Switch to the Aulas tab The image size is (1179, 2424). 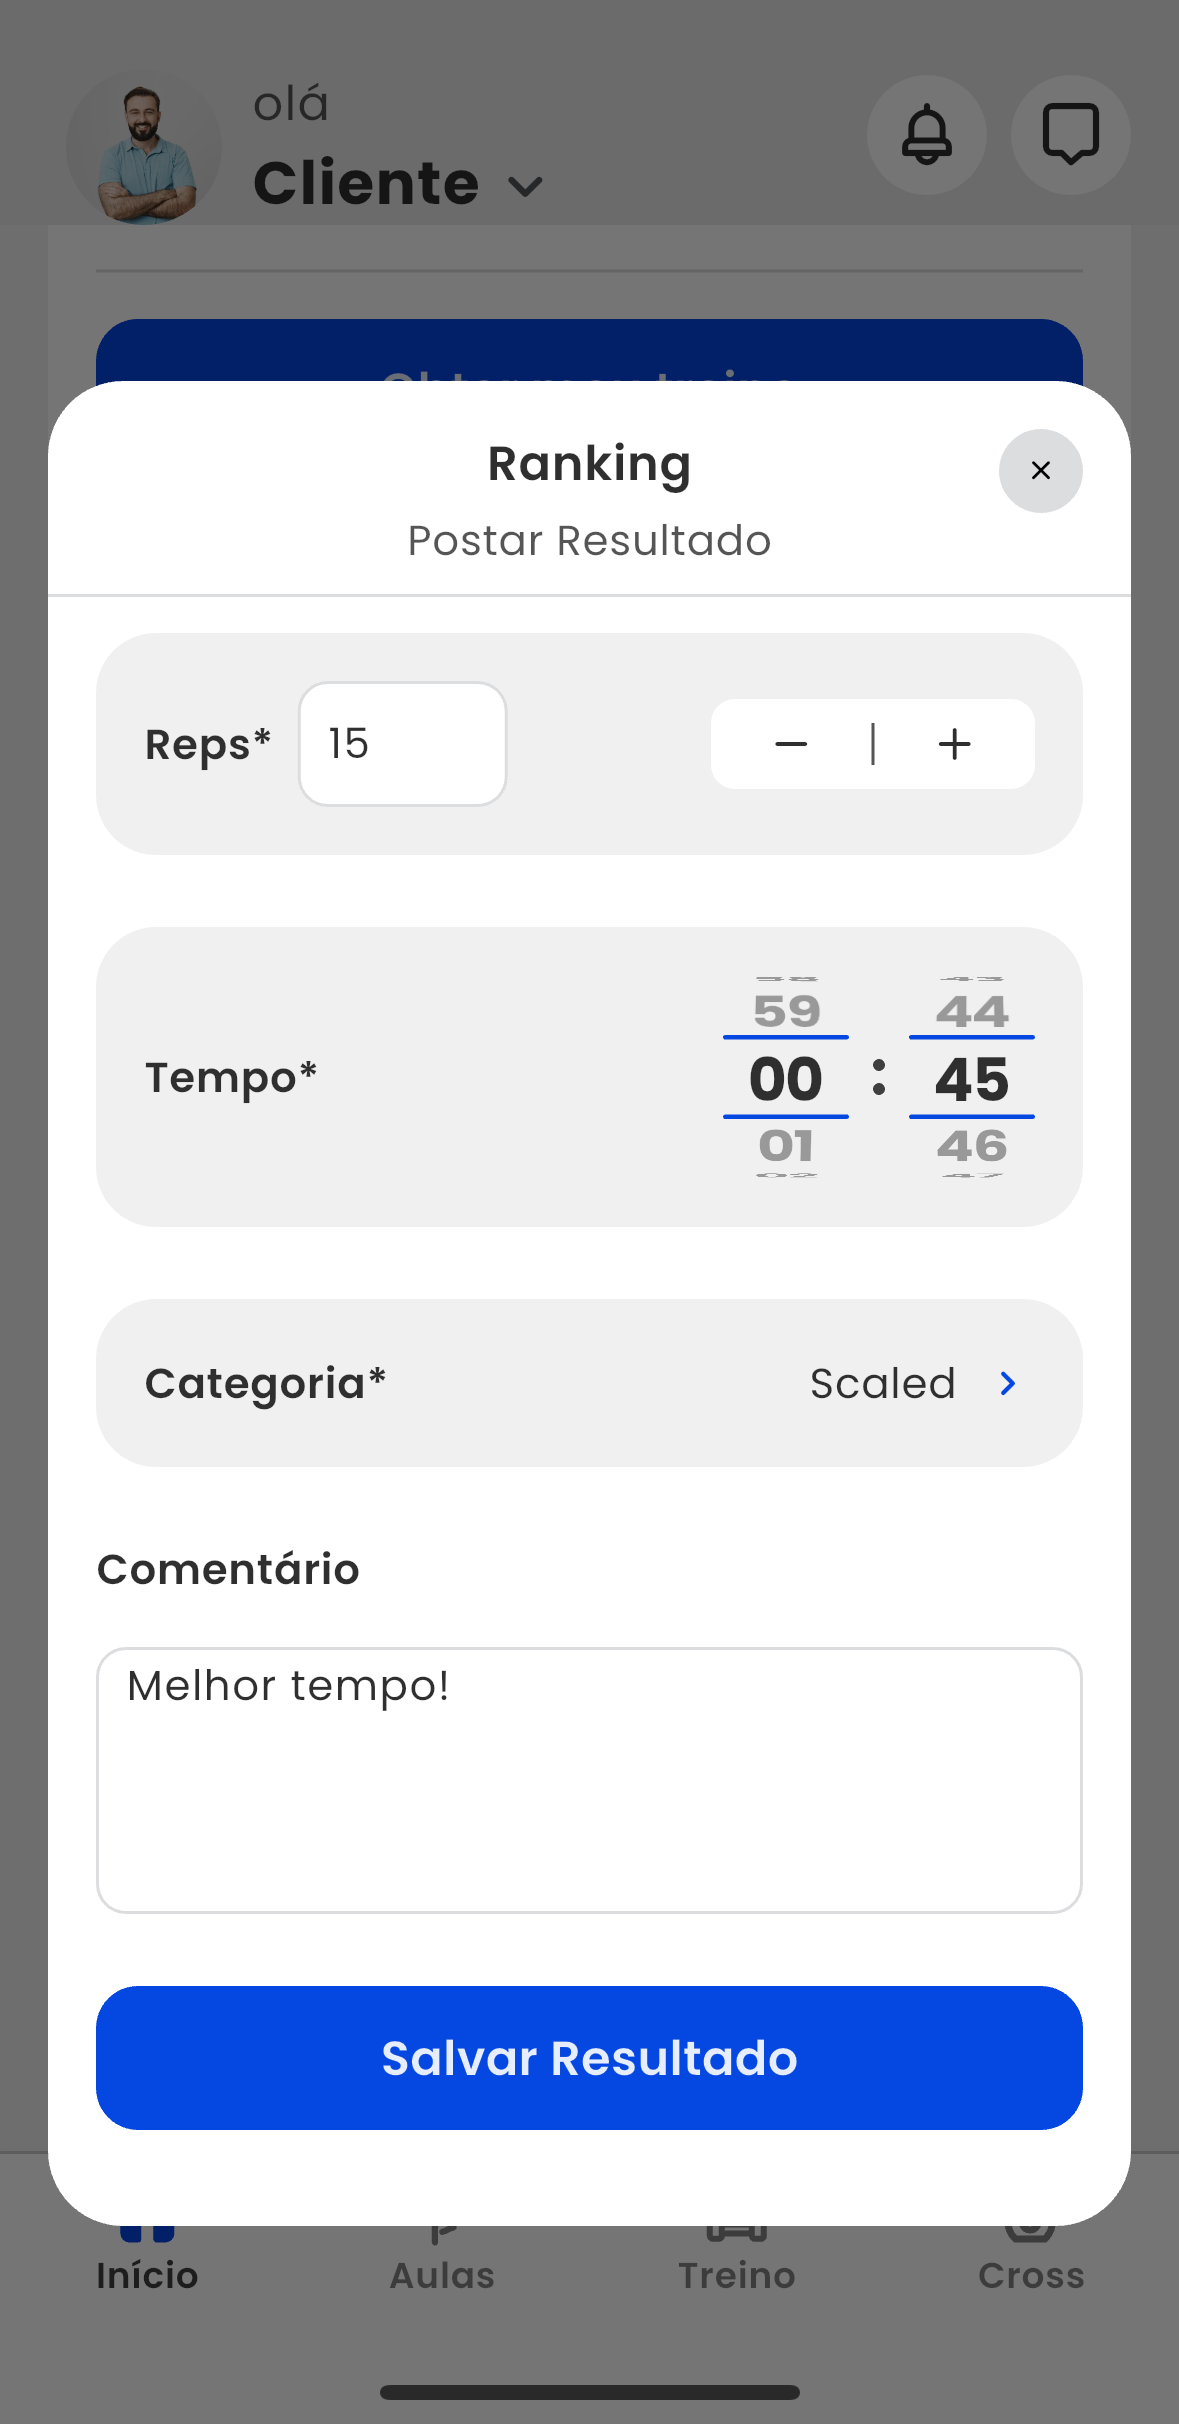(x=442, y=2273)
